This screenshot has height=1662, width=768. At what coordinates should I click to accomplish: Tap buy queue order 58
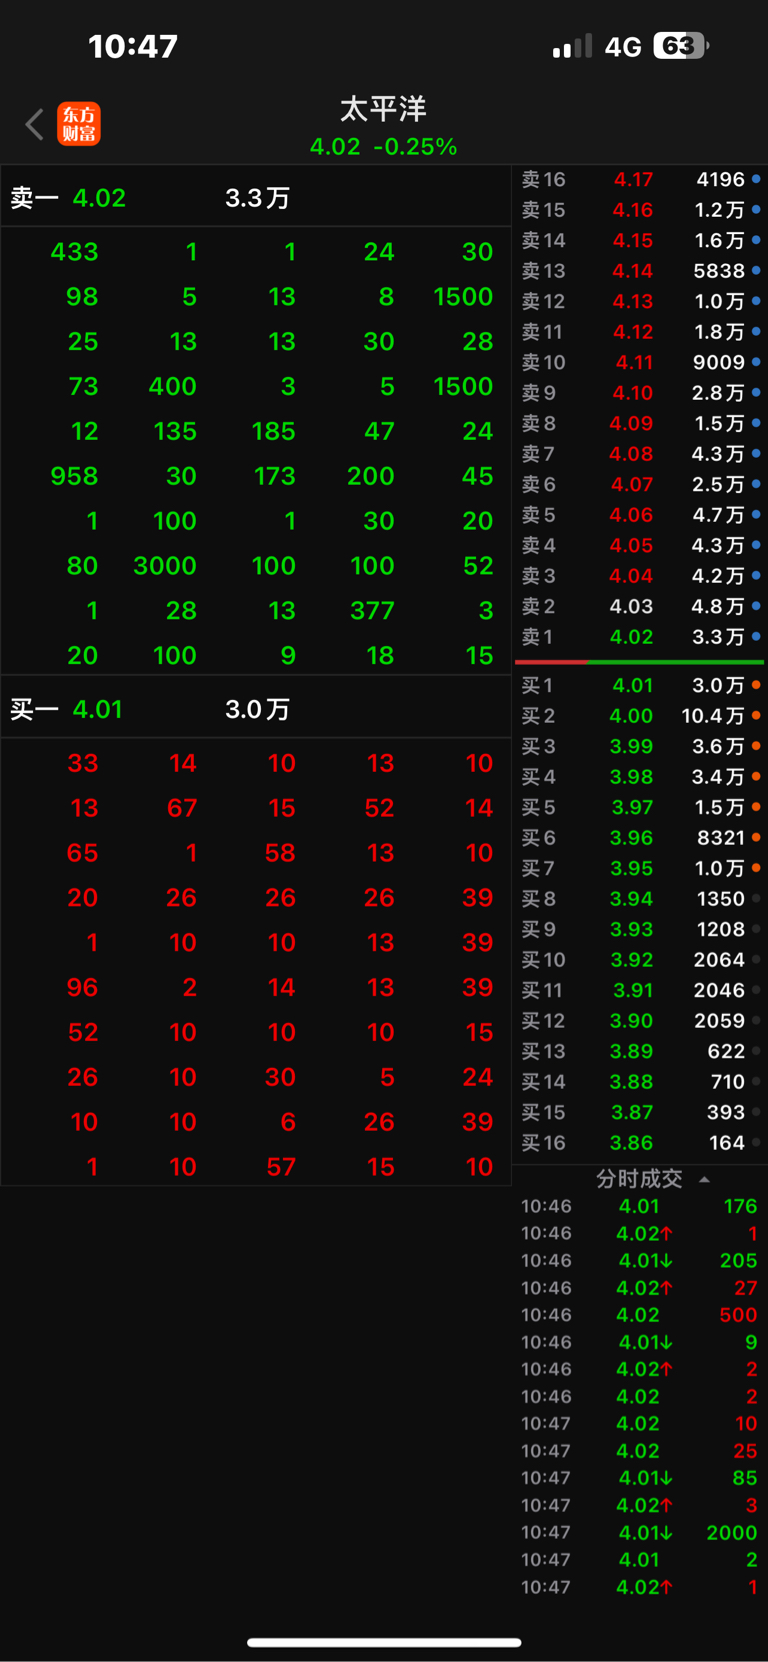[x=280, y=853]
